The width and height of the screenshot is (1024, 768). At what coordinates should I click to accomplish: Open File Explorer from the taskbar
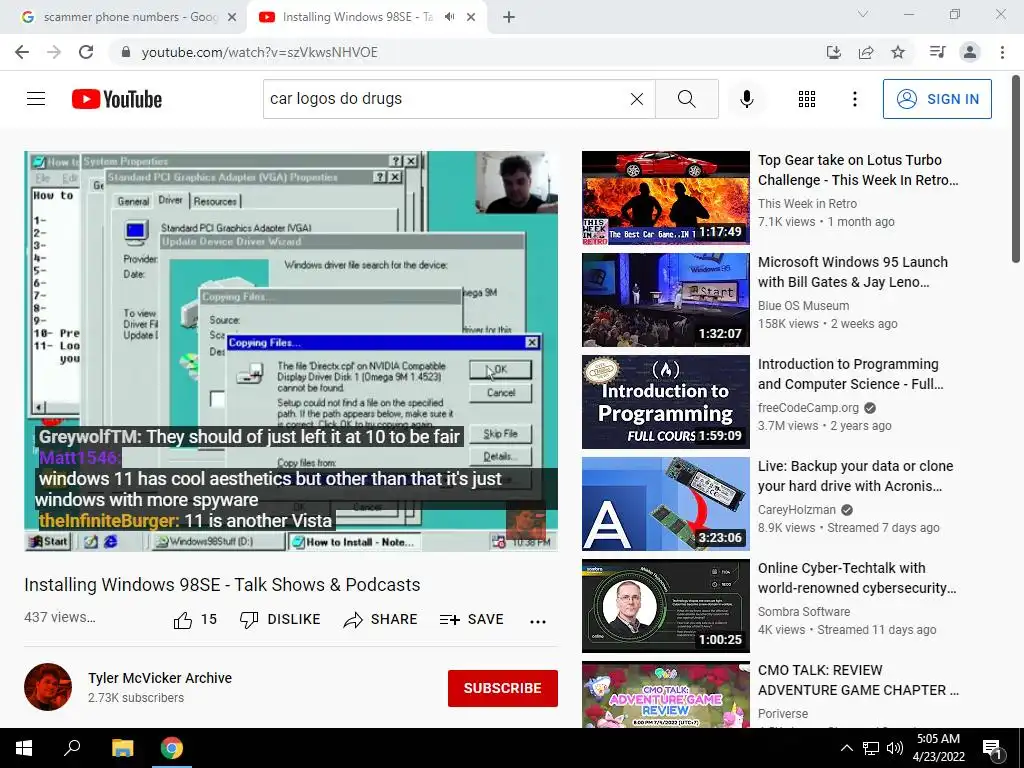[122, 748]
